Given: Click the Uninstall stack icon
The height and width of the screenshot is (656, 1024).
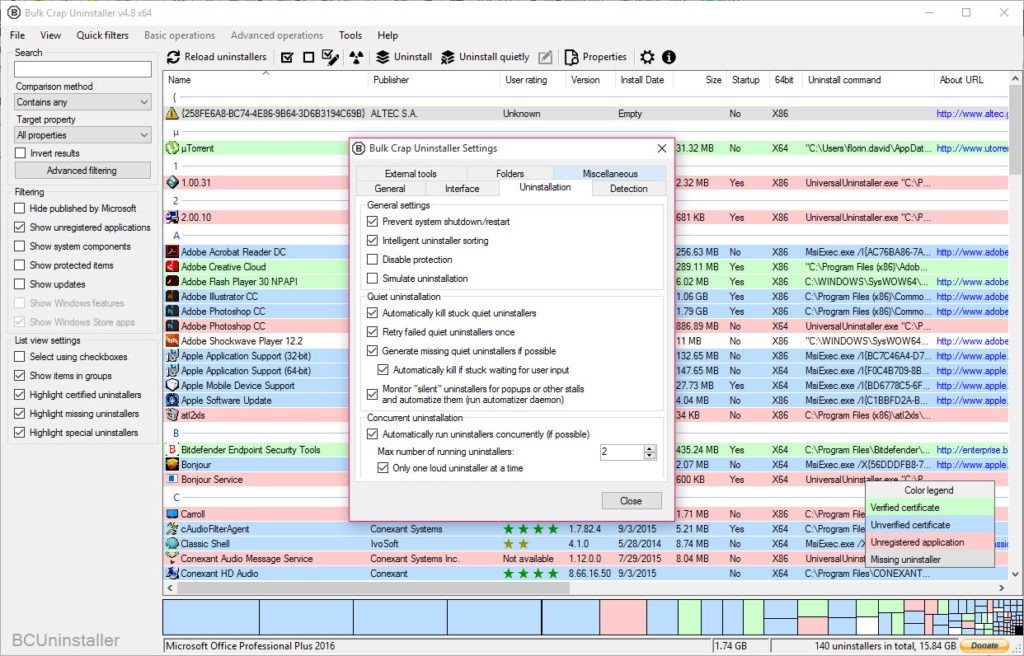Looking at the screenshot, I should tap(383, 57).
